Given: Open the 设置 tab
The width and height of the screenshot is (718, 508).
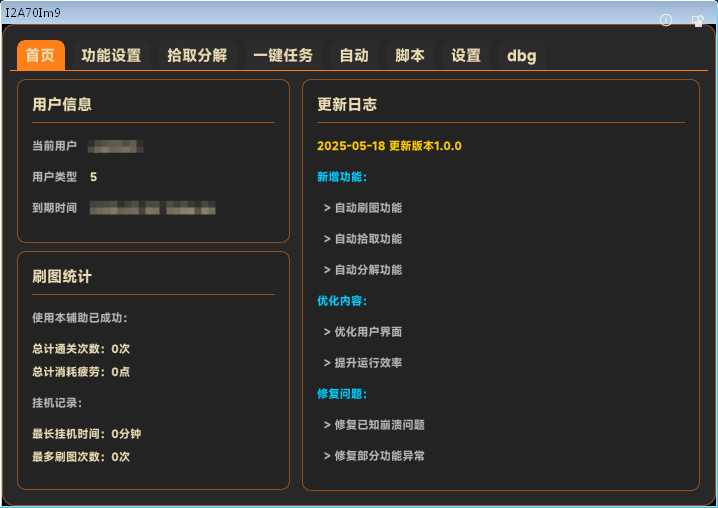Looking at the screenshot, I should [466, 56].
